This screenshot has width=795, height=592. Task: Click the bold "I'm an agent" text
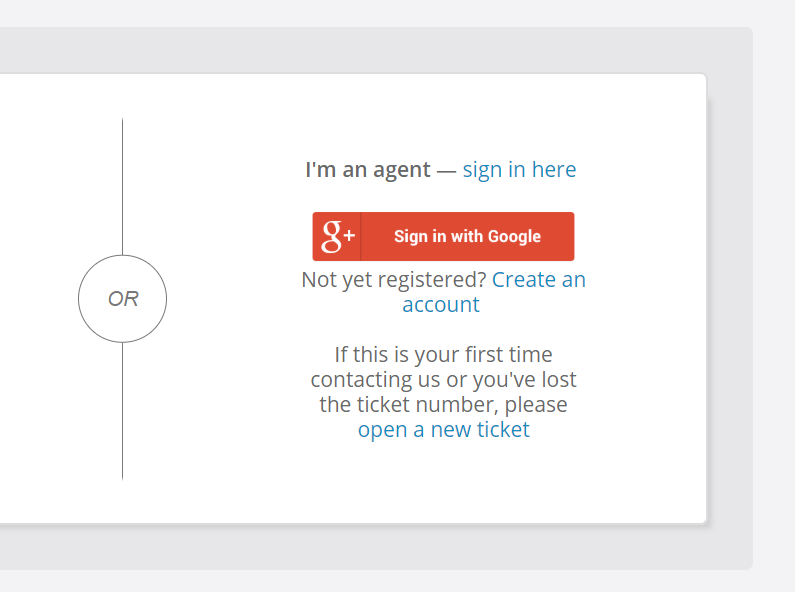pyautogui.click(x=367, y=170)
